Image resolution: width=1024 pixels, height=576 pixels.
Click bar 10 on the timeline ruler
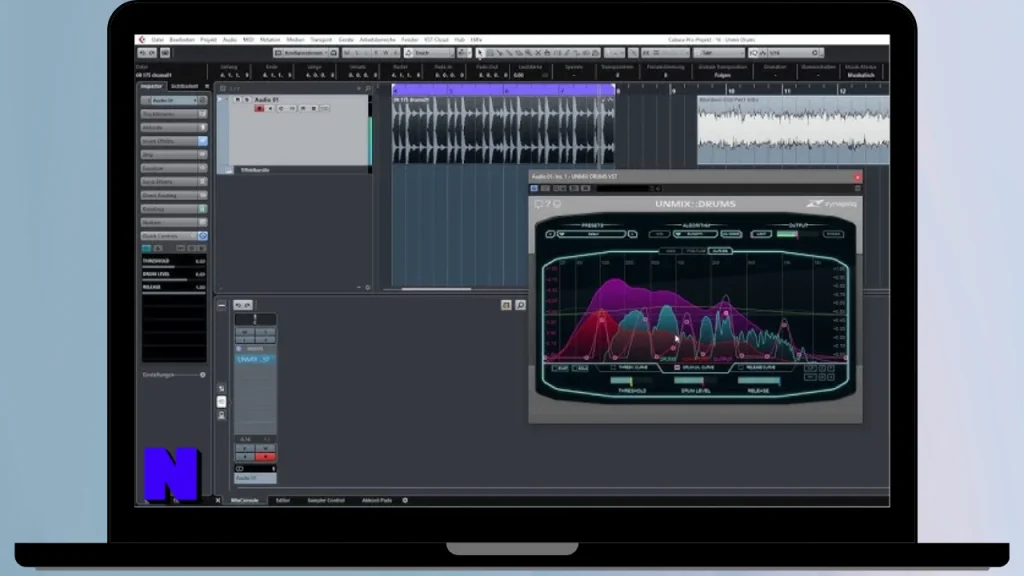(731, 90)
